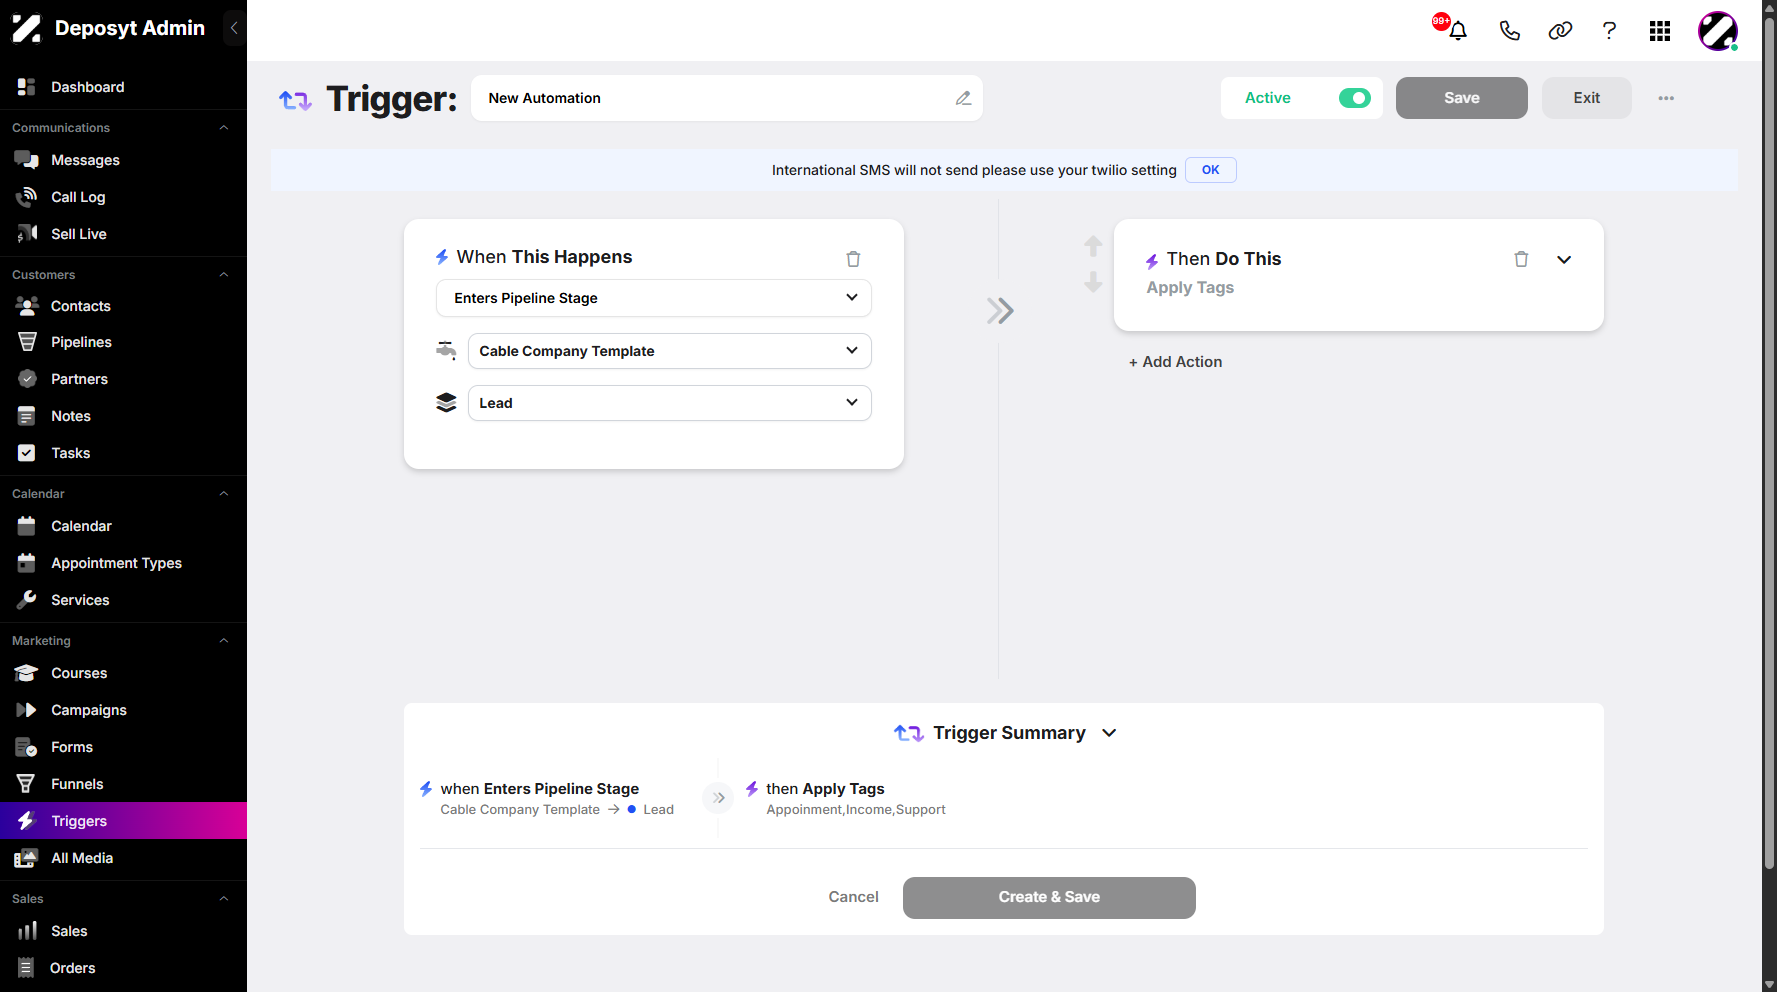The height and width of the screenshot is (992, 1777).
Task: Delete the Apply Tags action
Action: pyautogui.click(x=1521, y=259)
